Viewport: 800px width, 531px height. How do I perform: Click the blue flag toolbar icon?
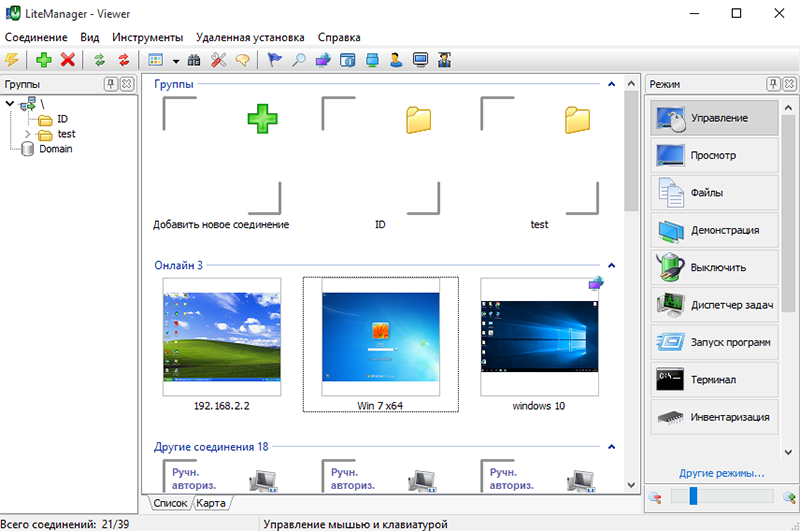275,60
